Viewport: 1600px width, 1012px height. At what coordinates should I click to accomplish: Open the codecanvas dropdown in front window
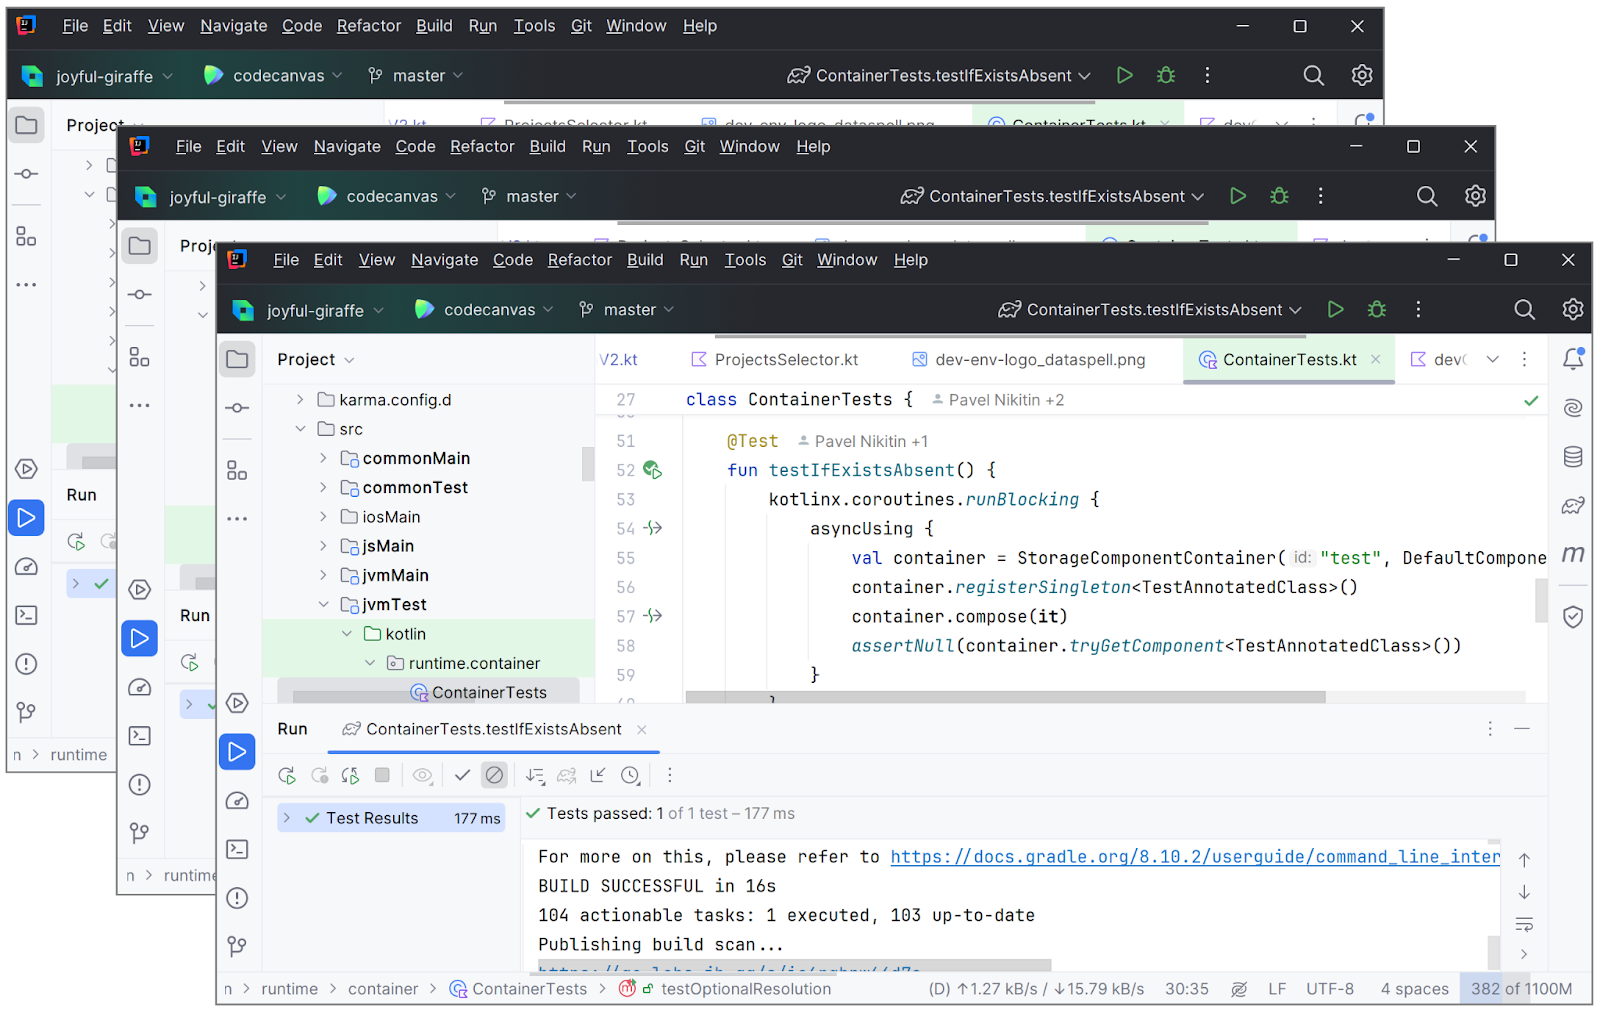click(483, 310)
